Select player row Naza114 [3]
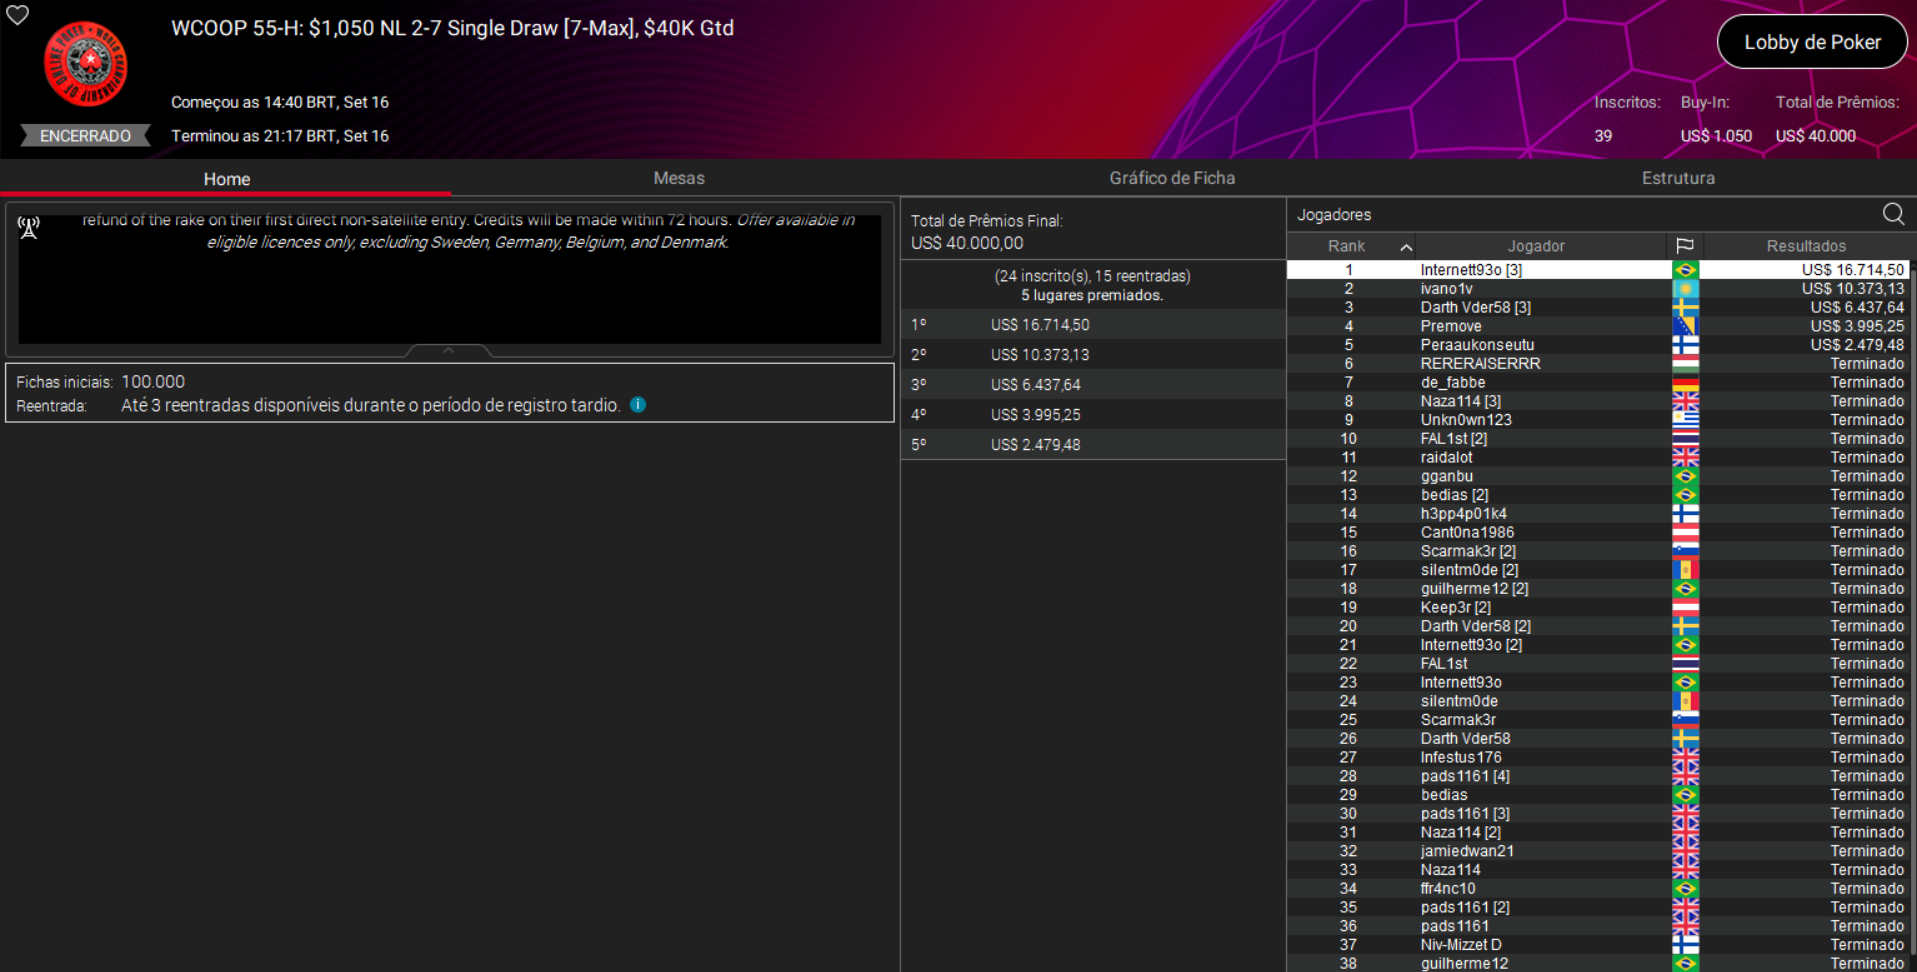Image resolution: width=1917 pixels, height=972 pixels. point(1598,401)
